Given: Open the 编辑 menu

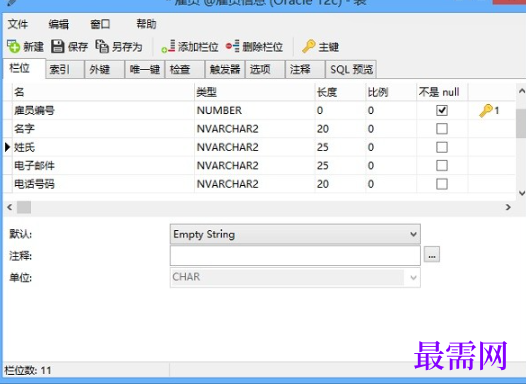Looking at the screenshot, I should coord(59,24).
